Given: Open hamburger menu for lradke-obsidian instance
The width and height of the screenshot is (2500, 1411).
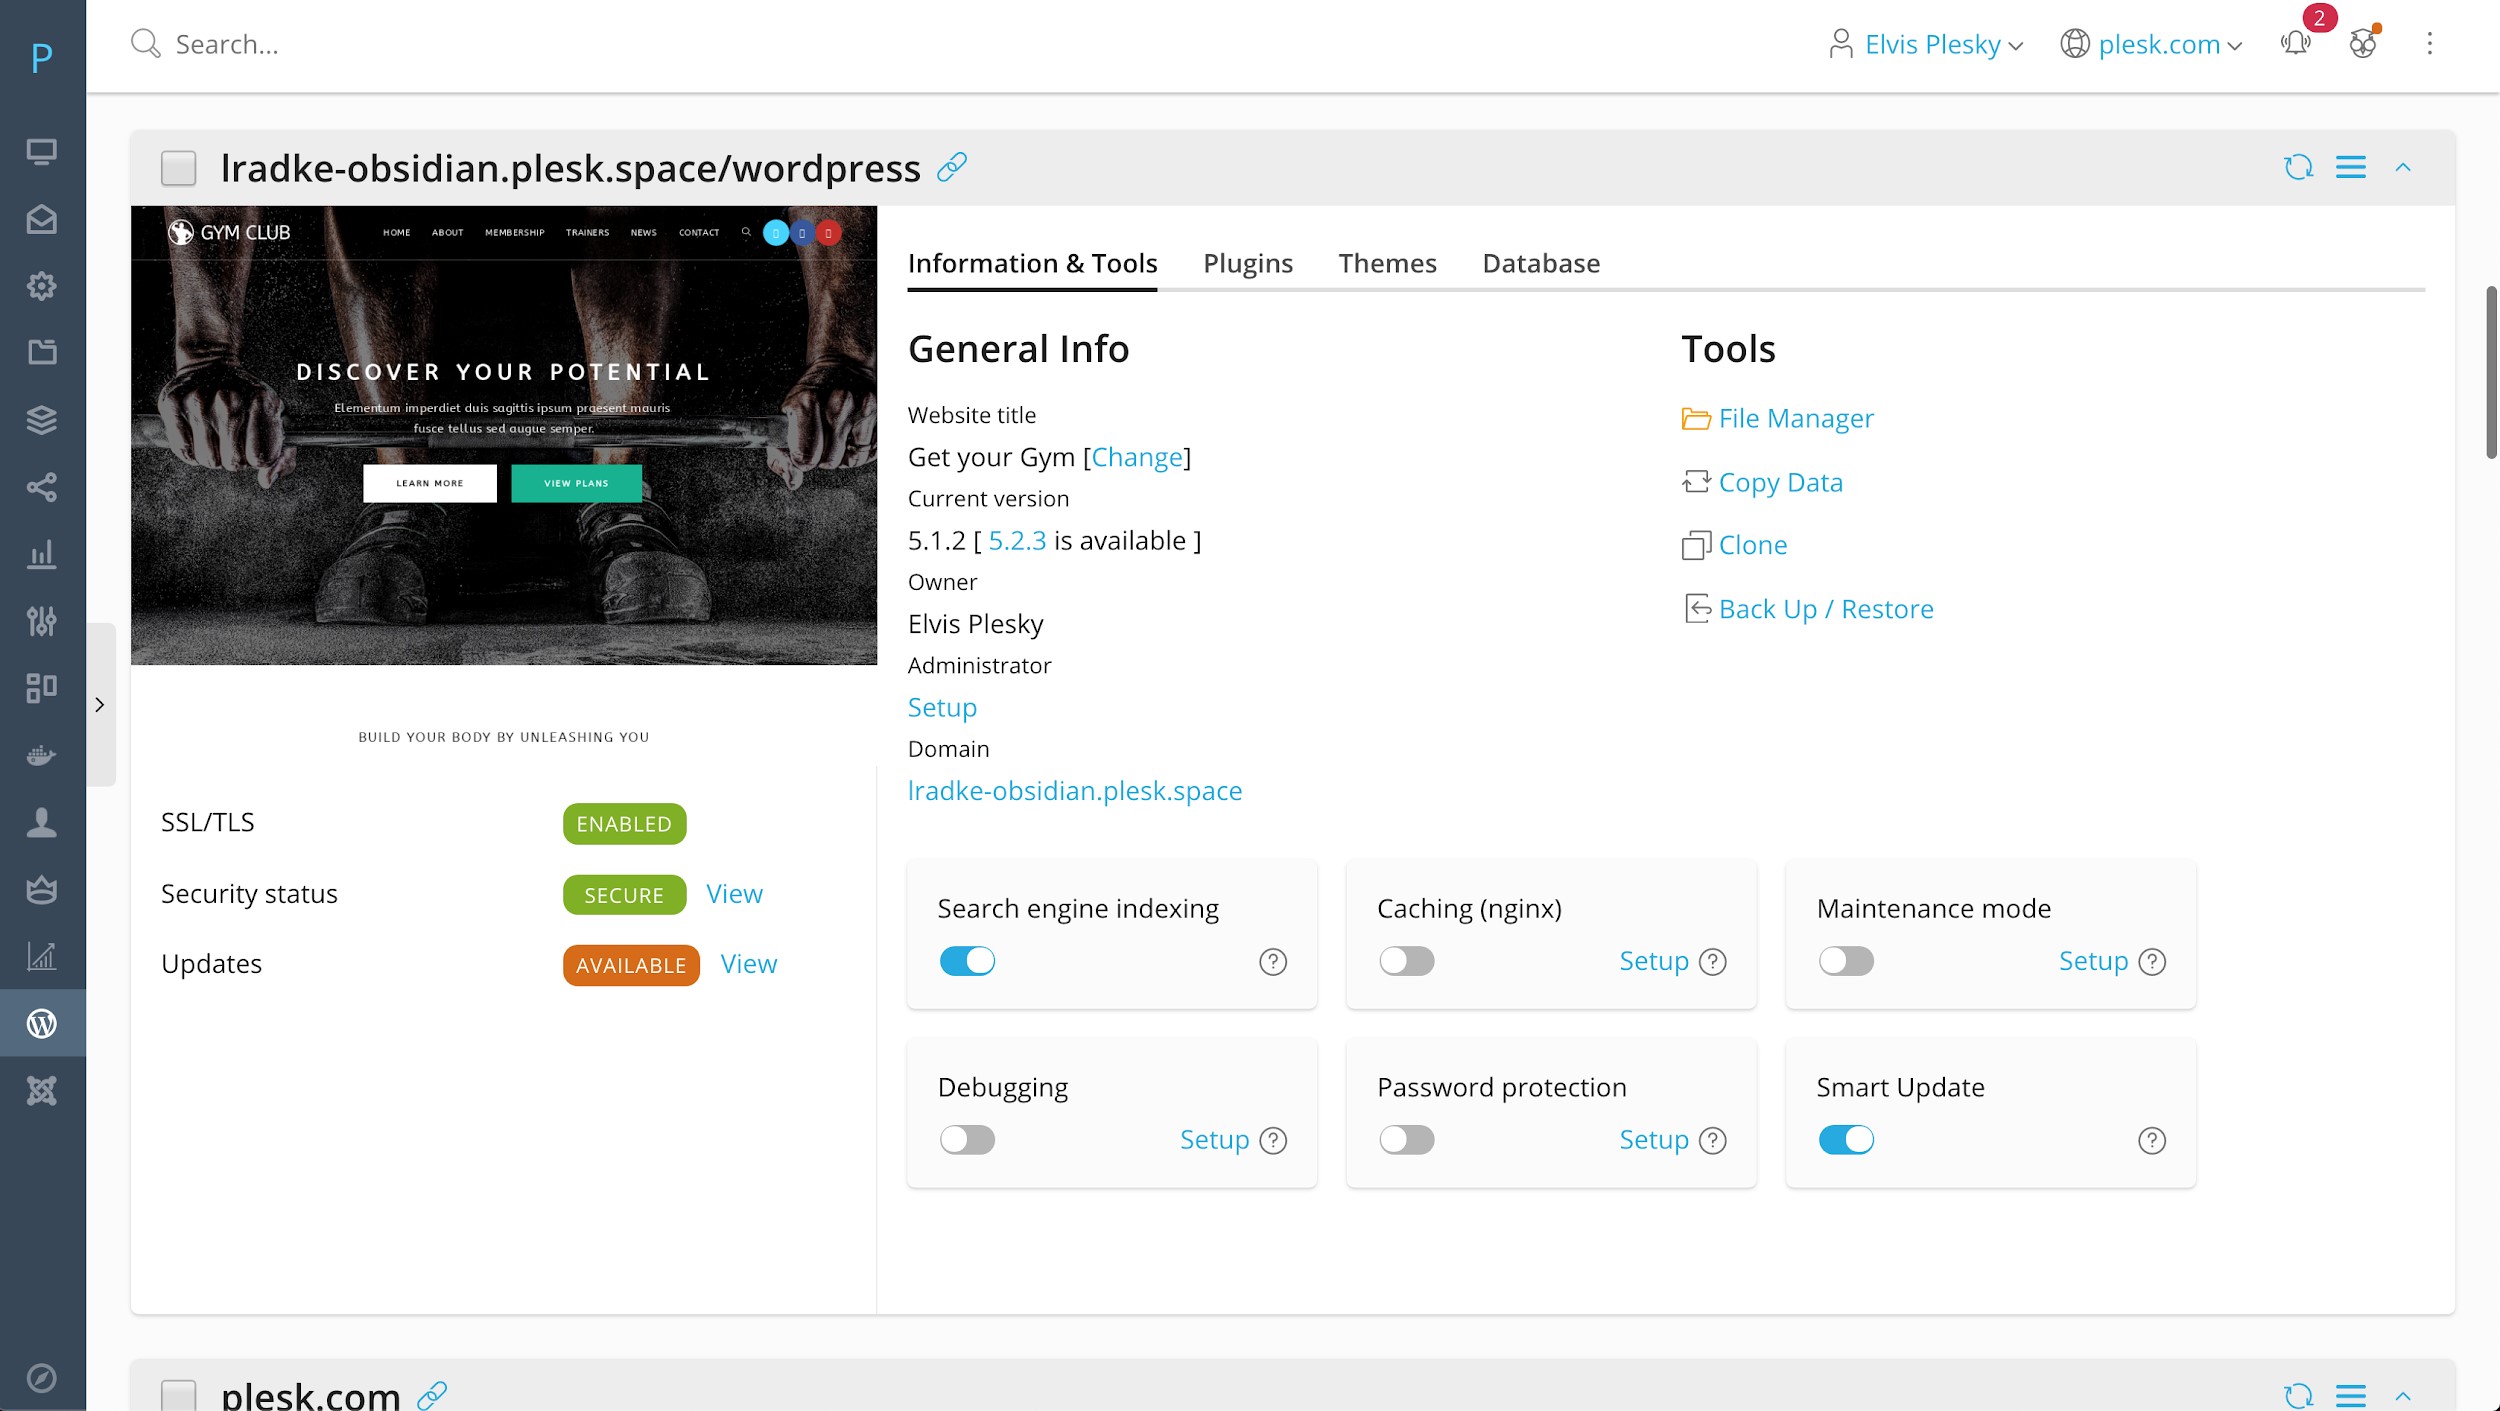Looking at the screenshot, I should pos(2350,167).
